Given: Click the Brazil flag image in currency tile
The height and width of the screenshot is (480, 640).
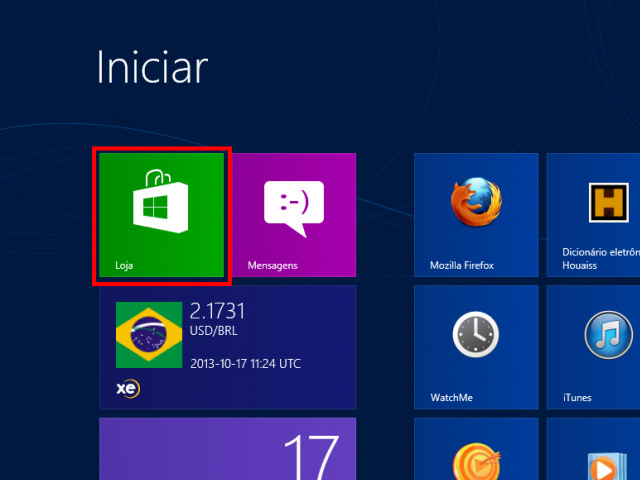Looking at the screenshot, I should click(149, 335).
